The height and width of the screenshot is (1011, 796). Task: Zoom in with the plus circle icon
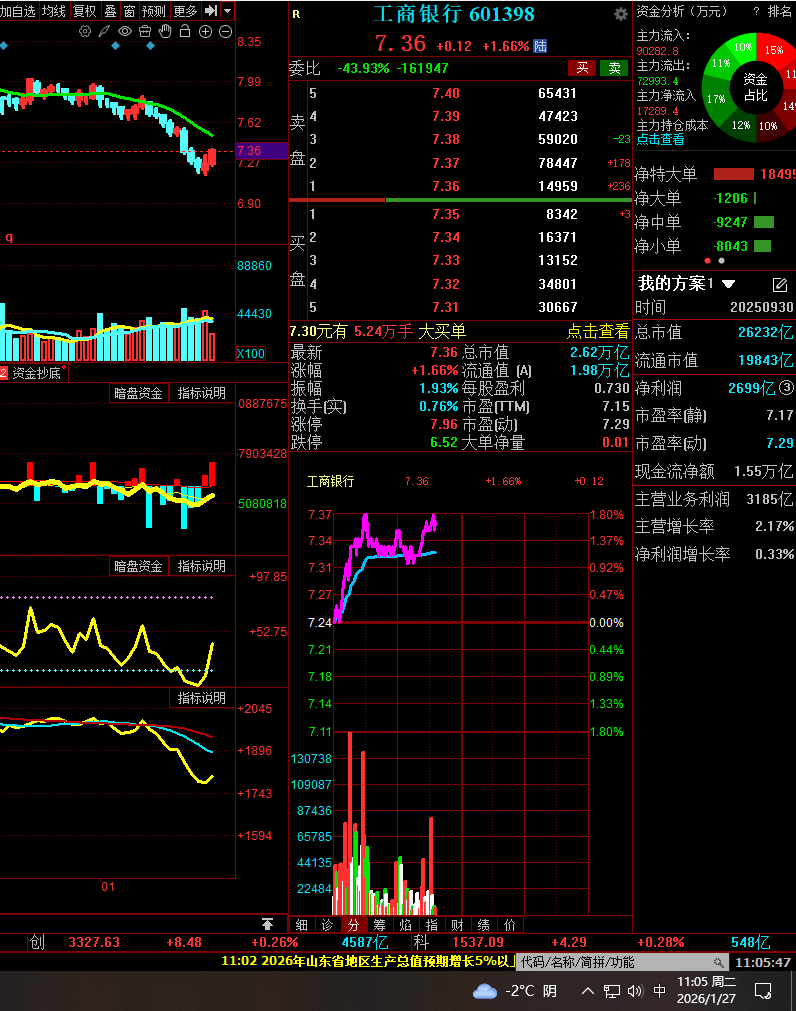[206, 31]
